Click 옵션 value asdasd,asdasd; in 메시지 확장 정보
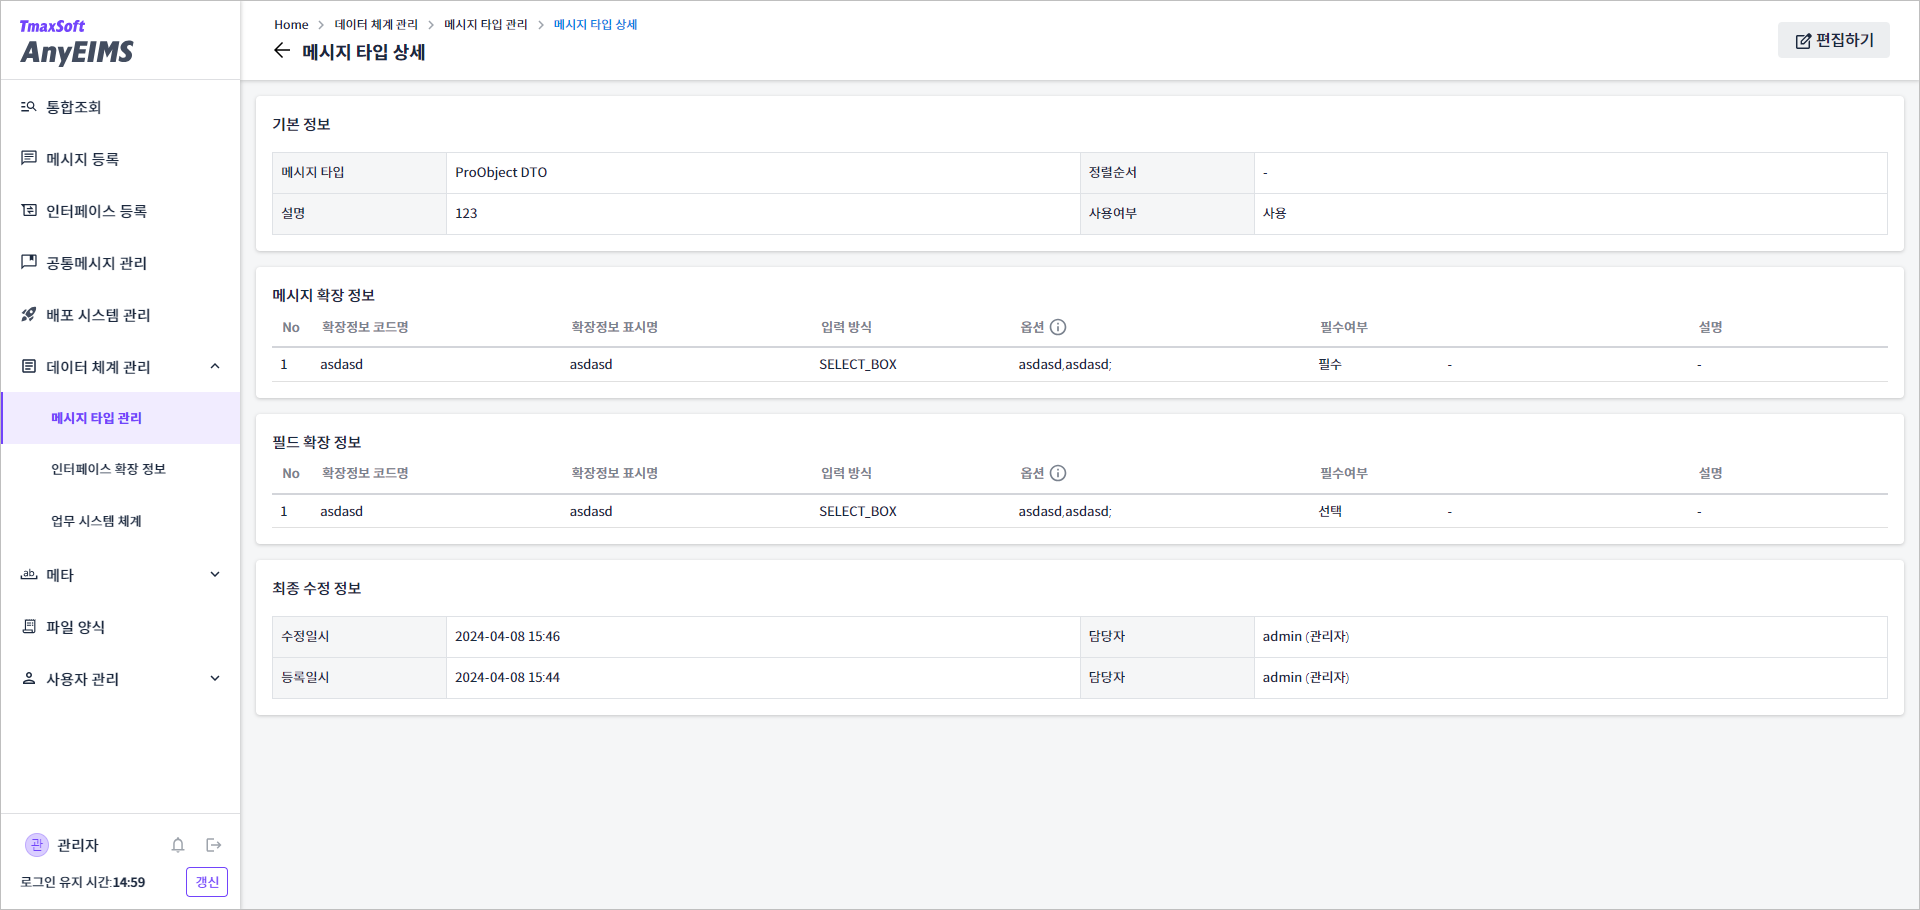The image size is (1920, 910). click(x=1065, y=364)
